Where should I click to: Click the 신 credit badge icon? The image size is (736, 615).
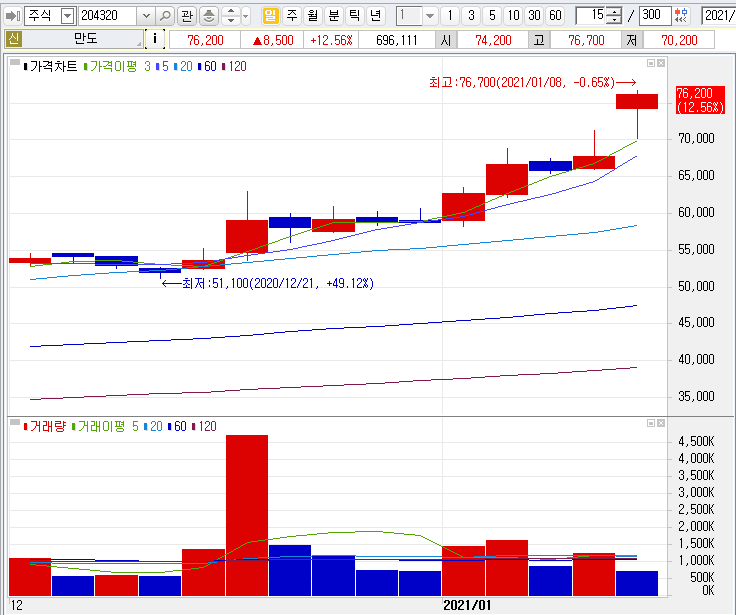pyautogui.click(x=14, y=39)
